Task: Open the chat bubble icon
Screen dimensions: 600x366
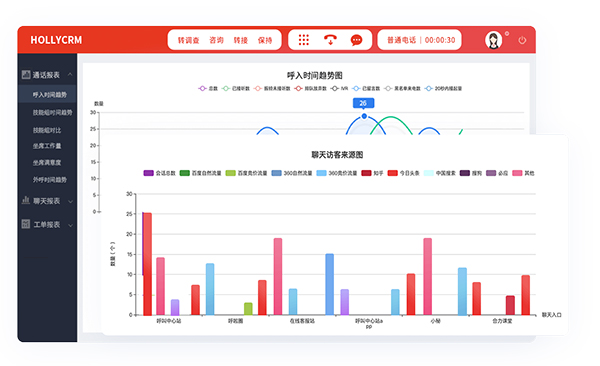Action: click(x=356, y=40)
